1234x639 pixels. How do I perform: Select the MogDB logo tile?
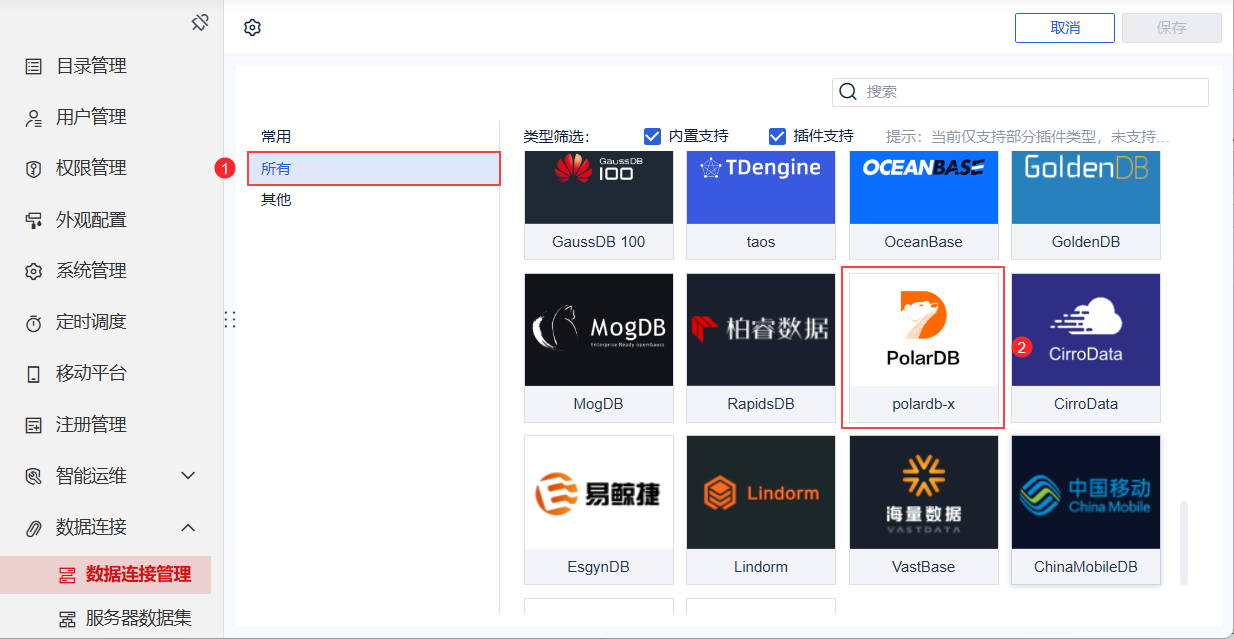[599, 330]
